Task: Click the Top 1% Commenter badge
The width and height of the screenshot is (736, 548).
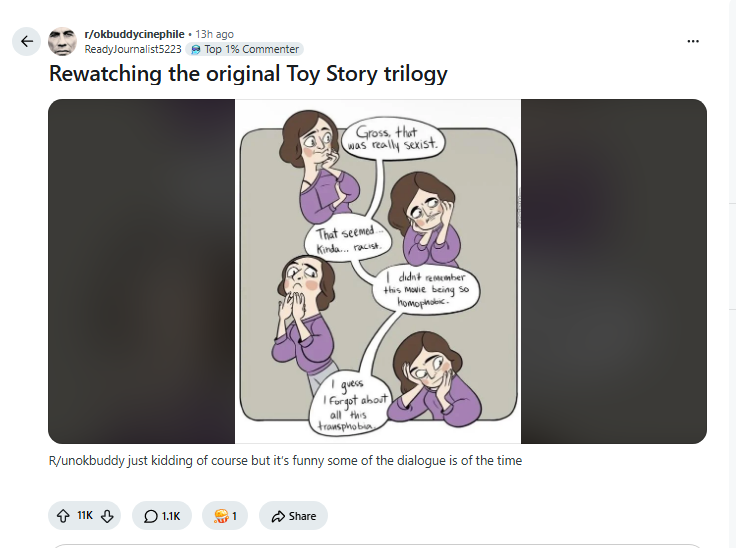Action: tap(245, 49)
